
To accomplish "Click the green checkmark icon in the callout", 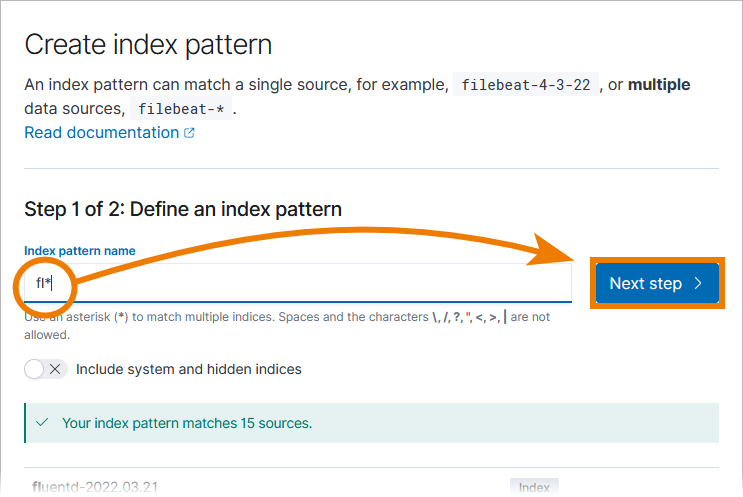I will click(x=42, y=422).
